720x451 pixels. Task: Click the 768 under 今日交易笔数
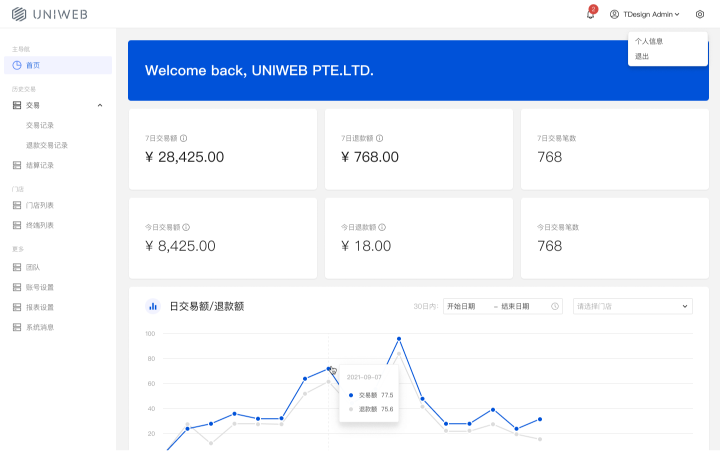[x=550, y=246]
